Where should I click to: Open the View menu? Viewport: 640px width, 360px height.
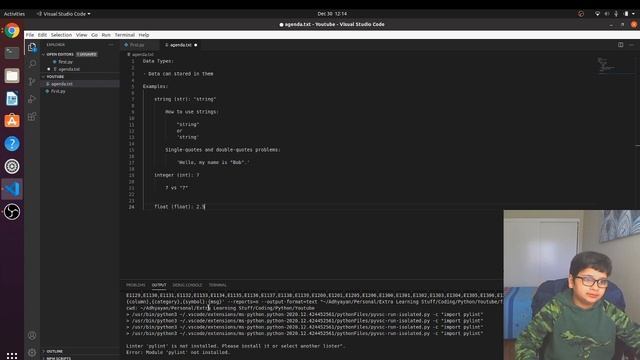[x=82, y=35]
